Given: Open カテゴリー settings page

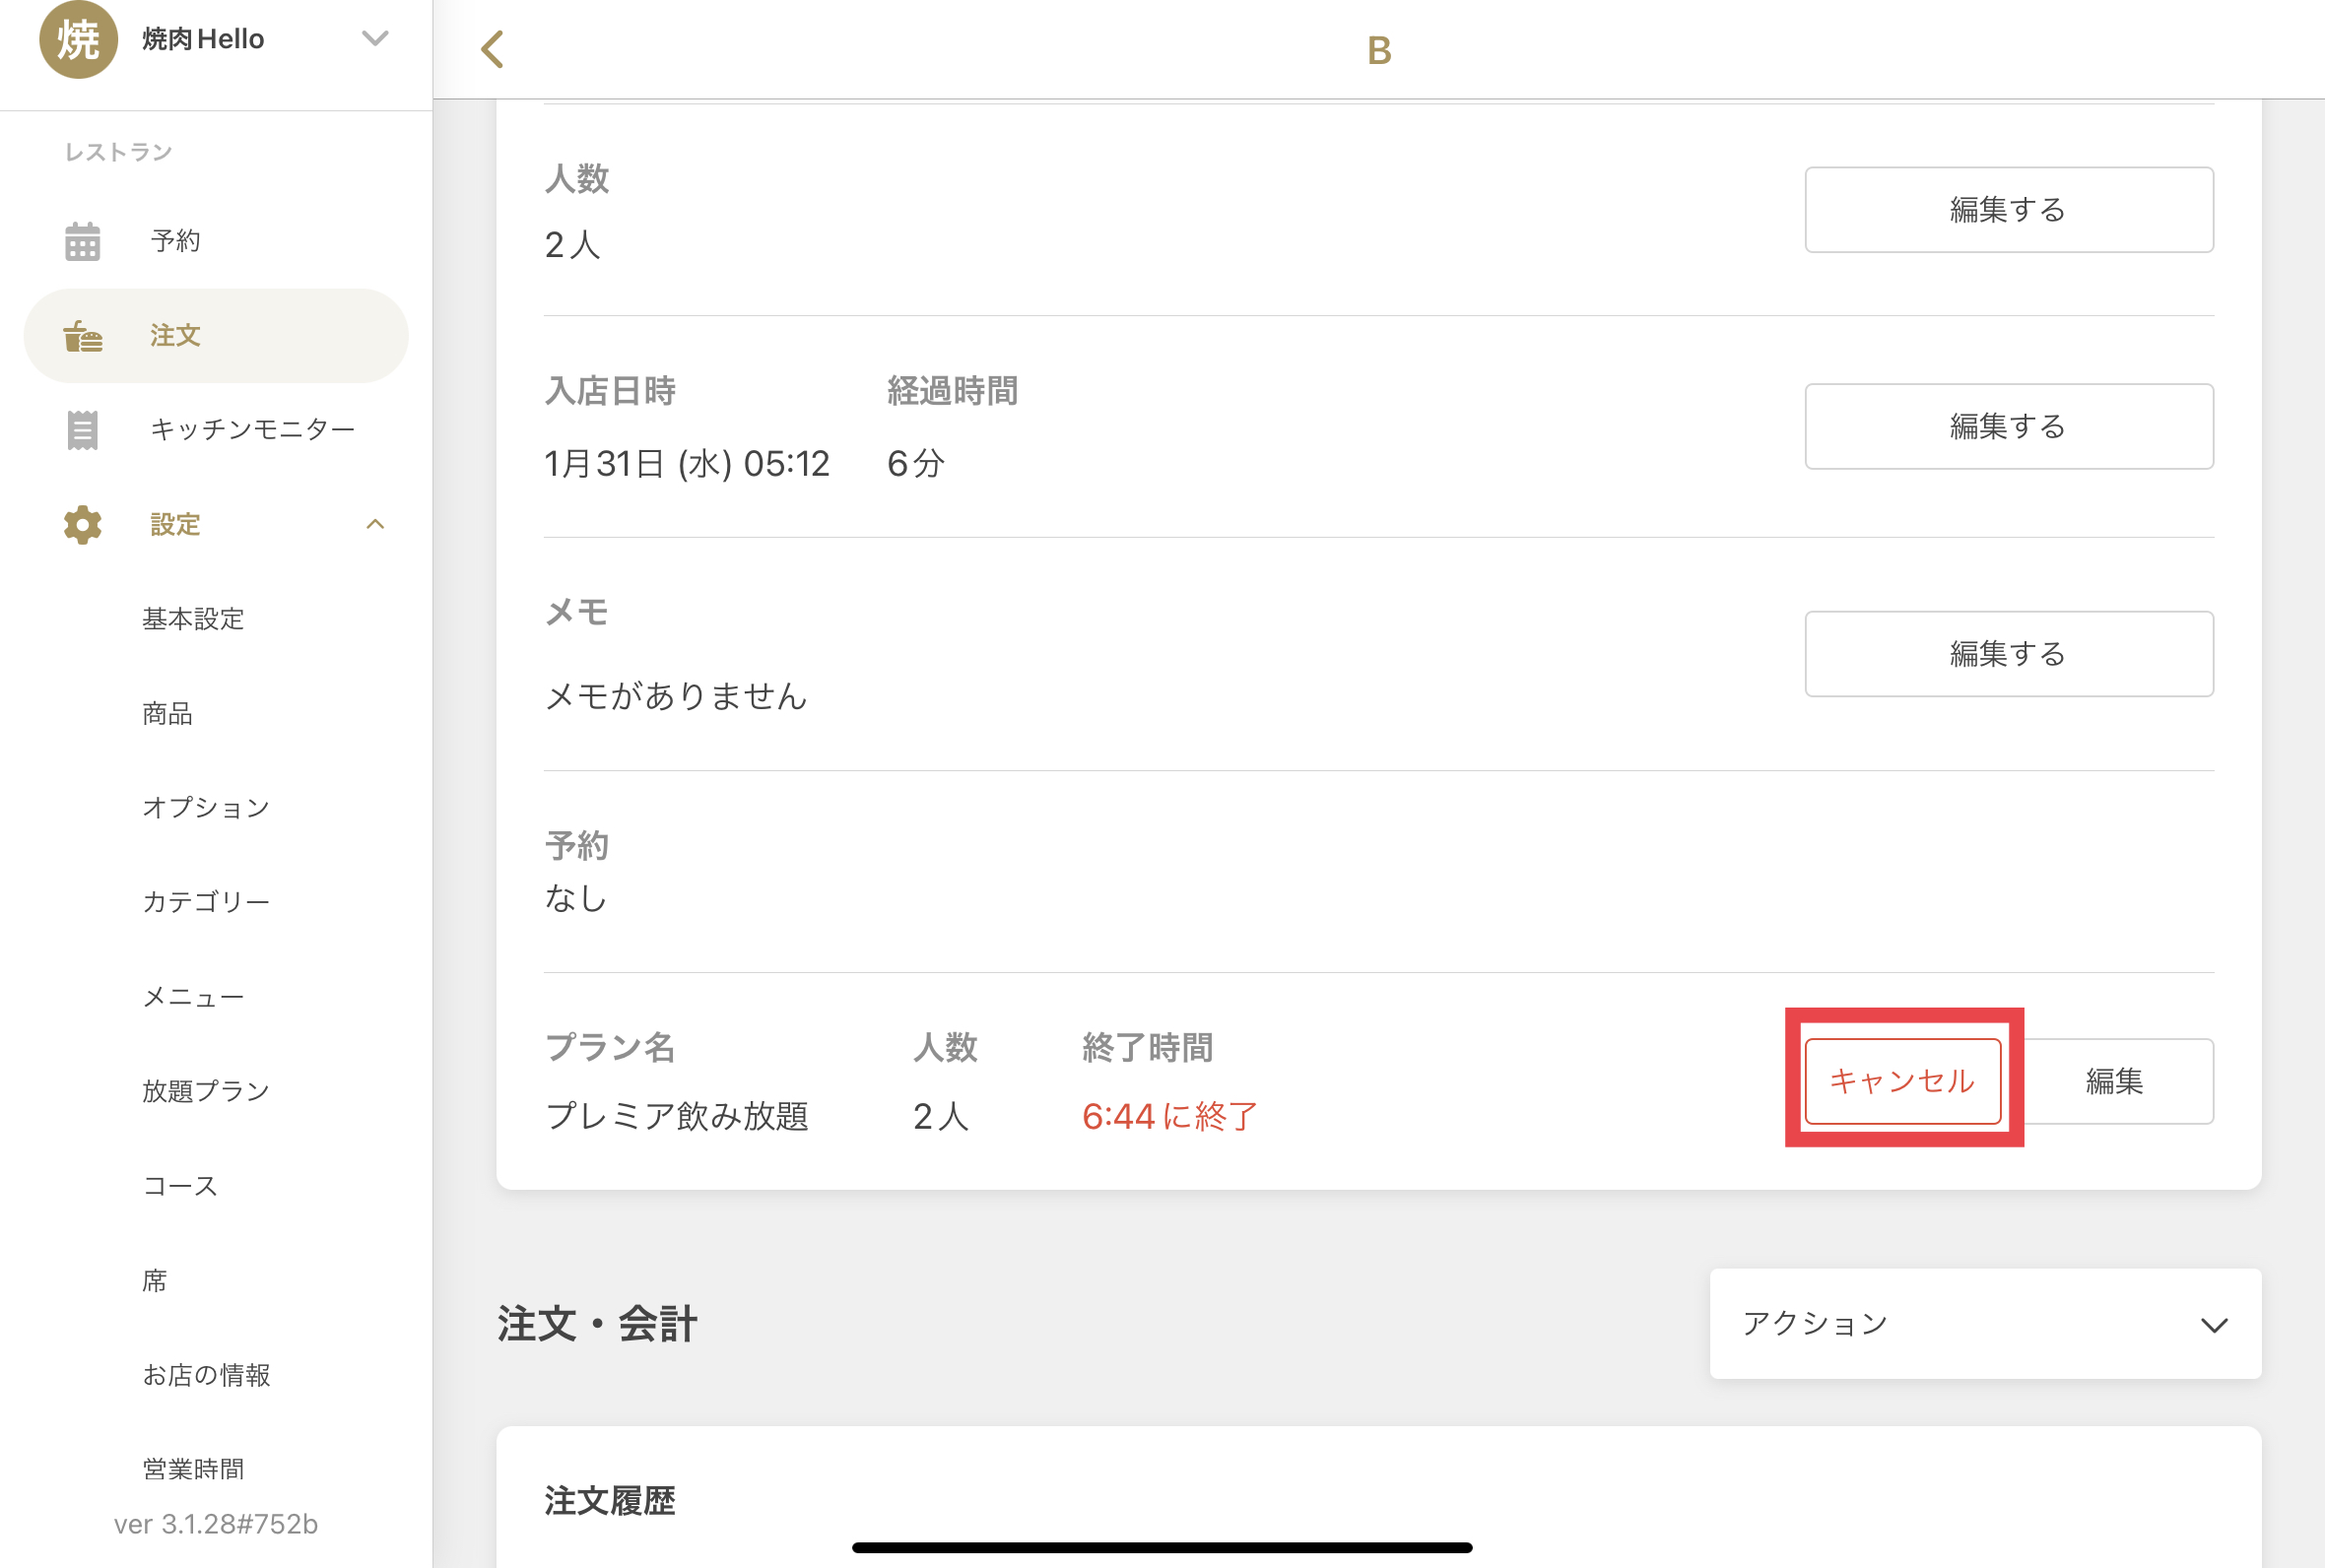Looking at the screenshot, I should (206, 902).
